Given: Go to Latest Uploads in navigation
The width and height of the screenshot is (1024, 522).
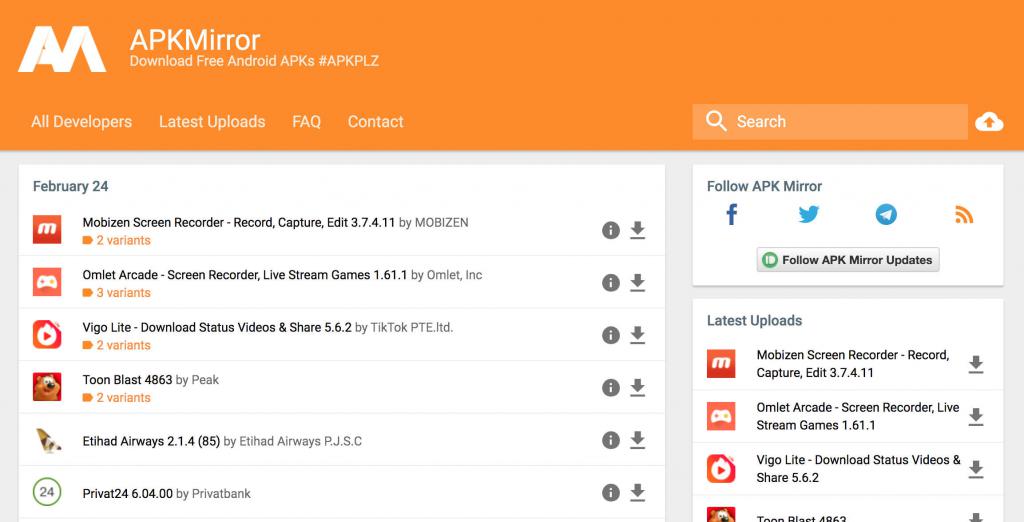Looking at the screenshot, I should click(x=212, y=122).
